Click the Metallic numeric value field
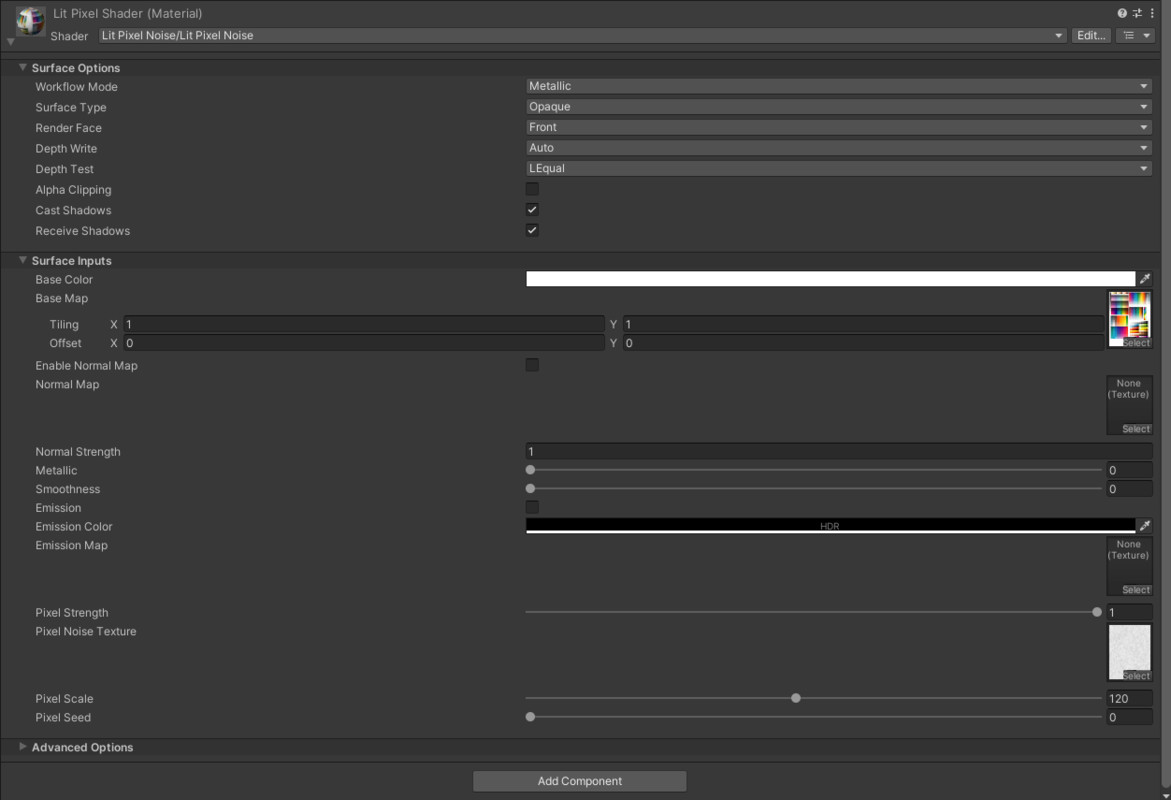This screenshot has width=1171, height=800. point(1129,470)
